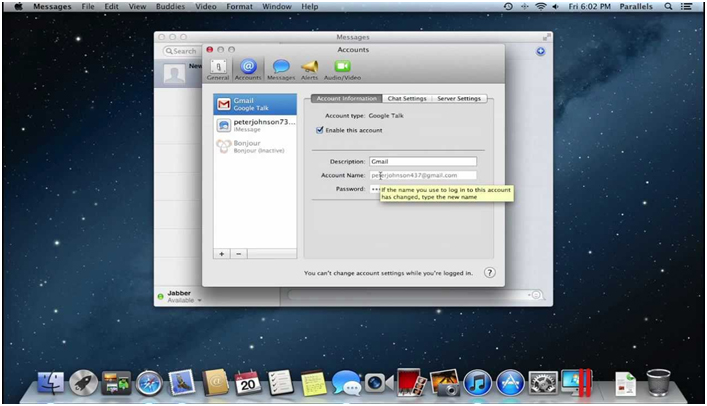Screen dimensions: 707x406
Task: Open the General preferences pane
Action: point(218,70)
